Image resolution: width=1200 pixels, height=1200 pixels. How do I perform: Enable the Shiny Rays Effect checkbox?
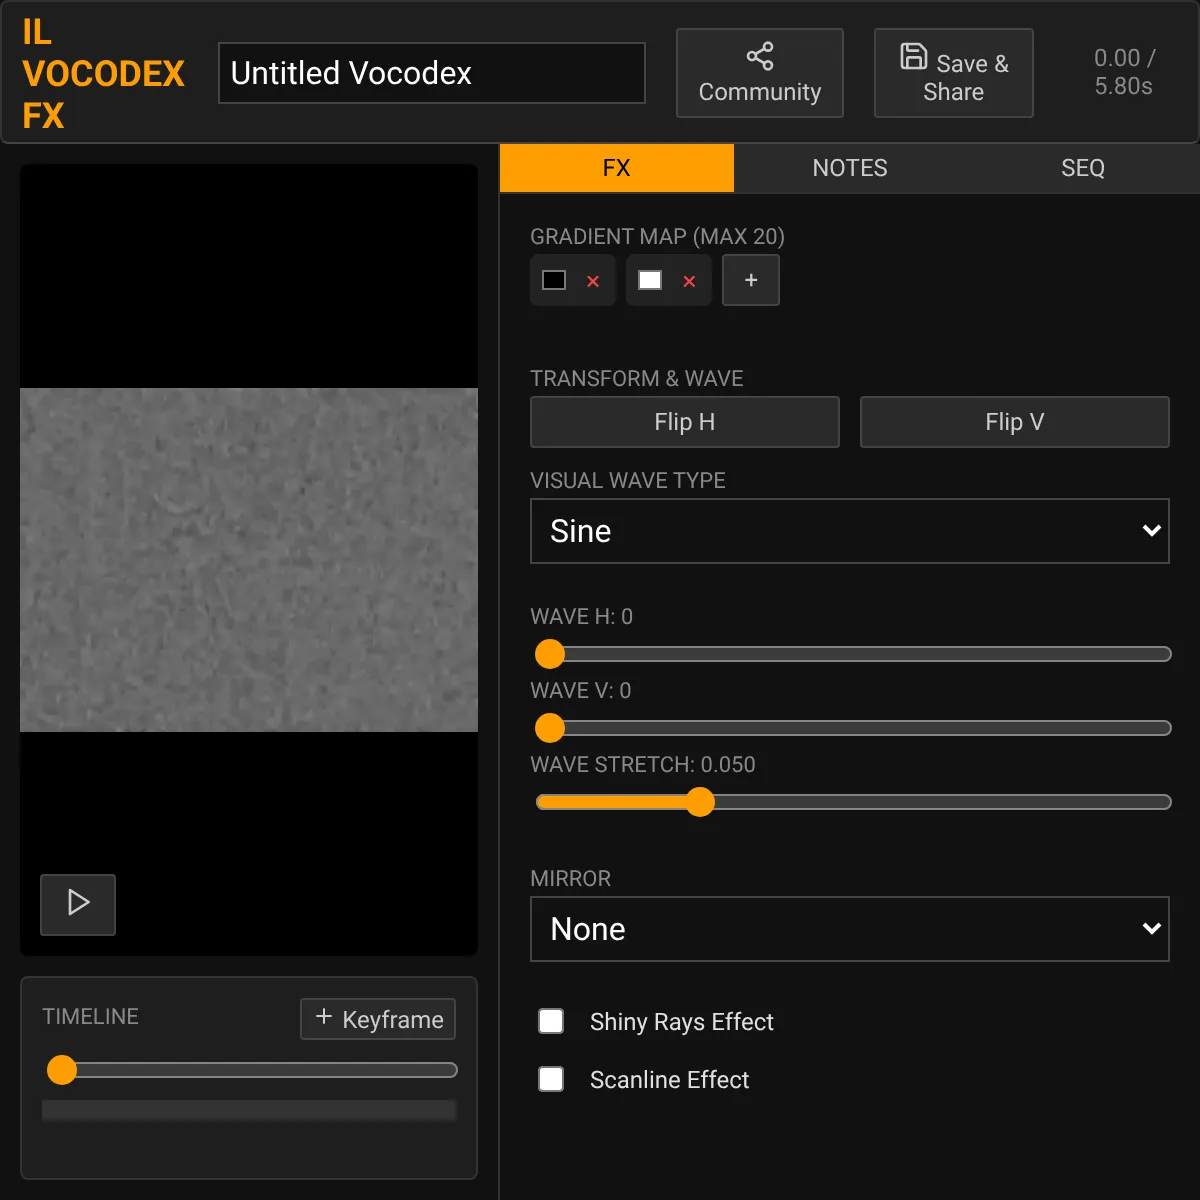[x=551, y=1021]
